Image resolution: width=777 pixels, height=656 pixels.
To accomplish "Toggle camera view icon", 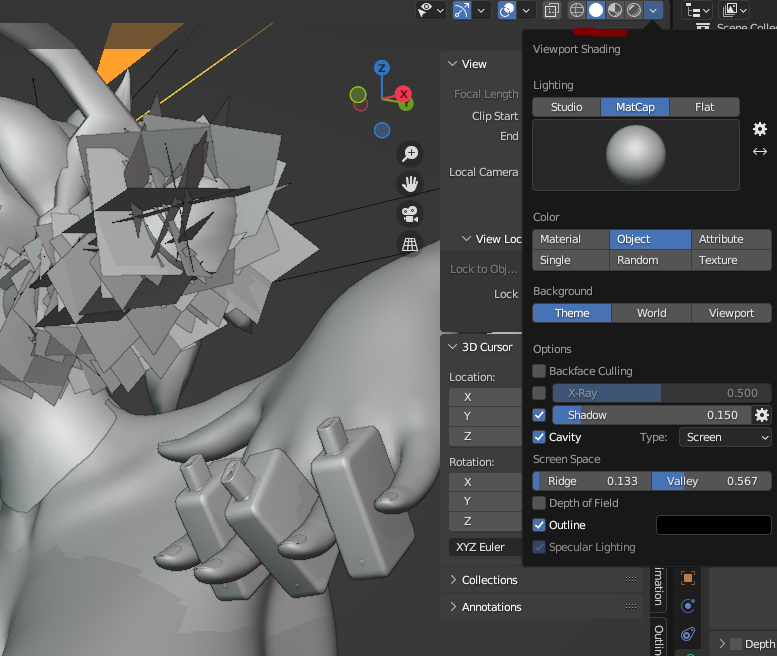I will (410, 214).
